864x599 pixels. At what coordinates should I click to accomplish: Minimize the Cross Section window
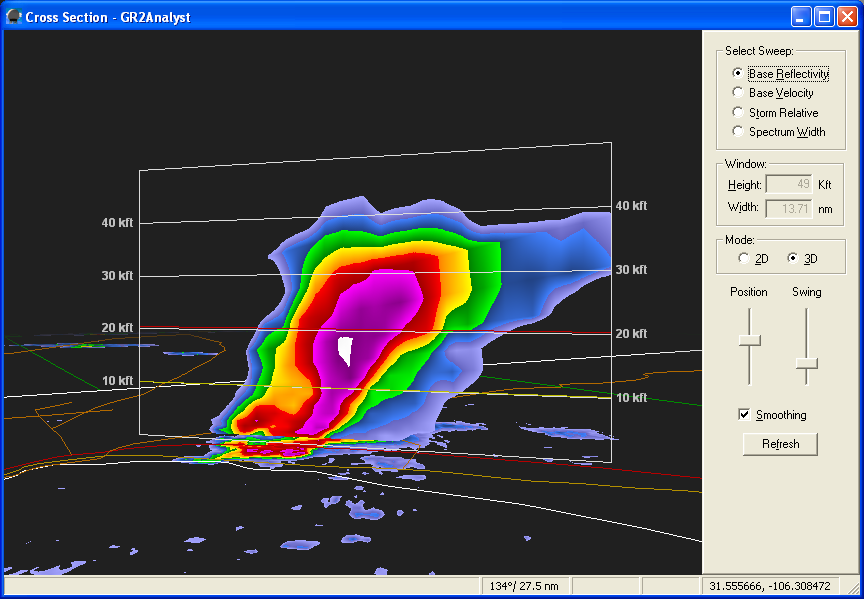click(x=803, y=16)
